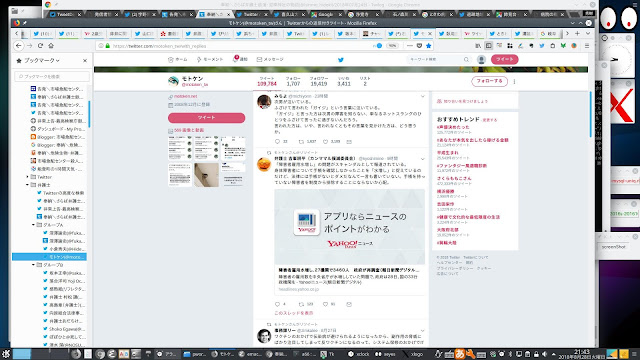
Task: Click the clock 21:43 in system tray
Action: pyautogui.click(x=582, y=352)
